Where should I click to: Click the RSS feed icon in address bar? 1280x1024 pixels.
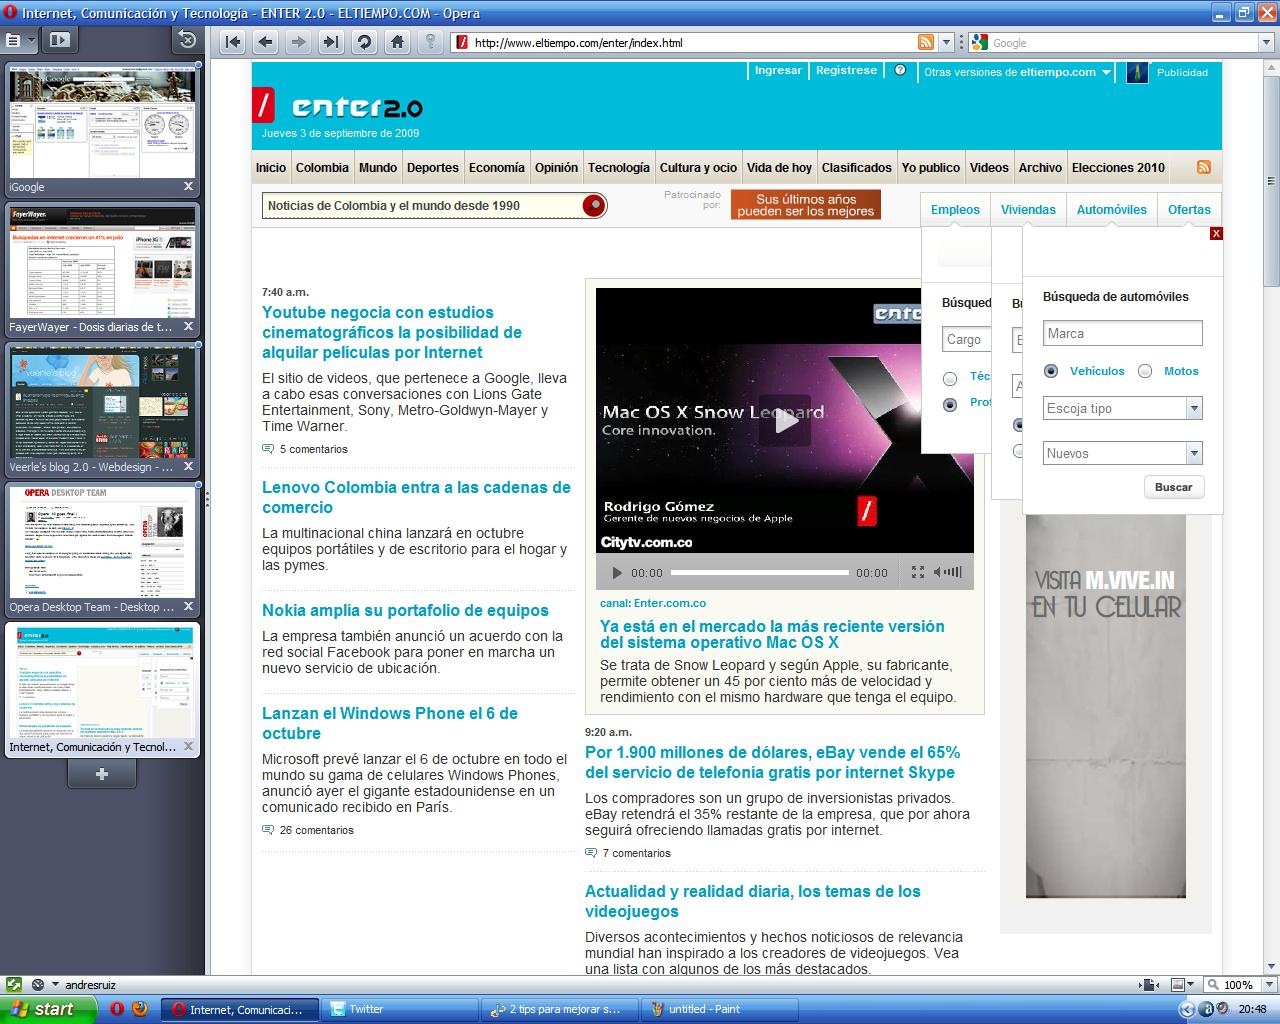coord(926,42)
